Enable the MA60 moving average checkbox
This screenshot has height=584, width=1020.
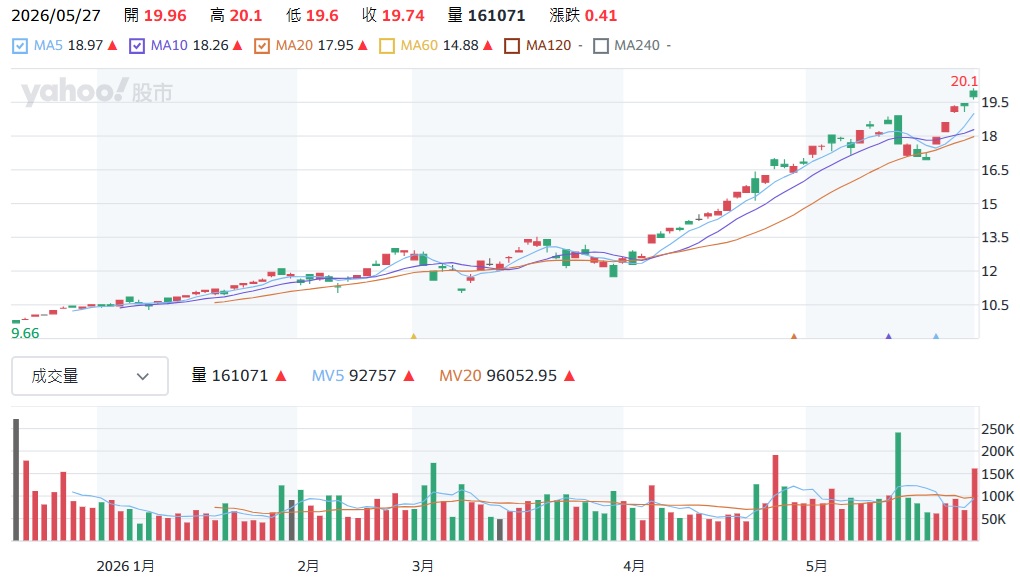[387, 46]
